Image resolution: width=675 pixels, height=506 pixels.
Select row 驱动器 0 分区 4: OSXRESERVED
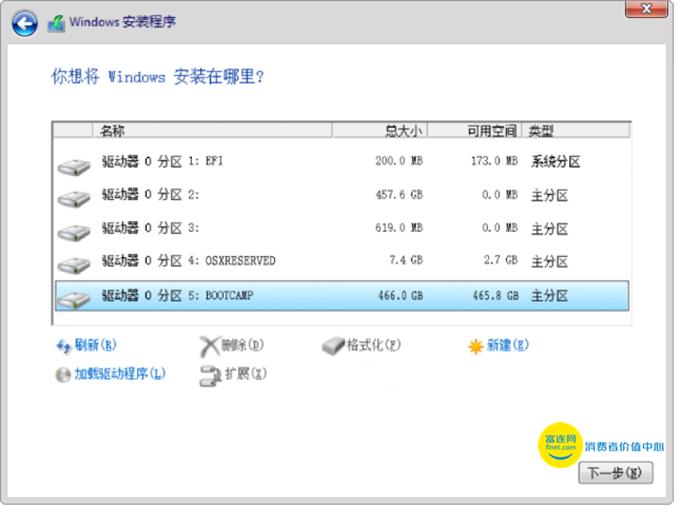[342, 261]
